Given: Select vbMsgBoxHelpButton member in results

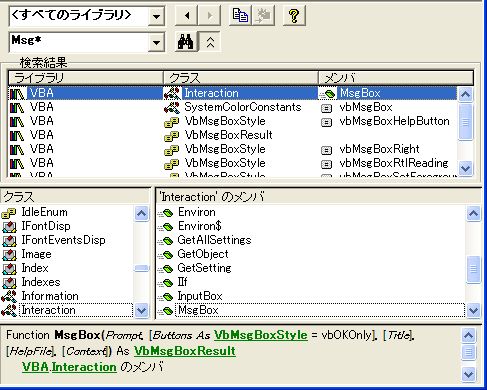Looking at the screenshot, I should tap(394, 121).
